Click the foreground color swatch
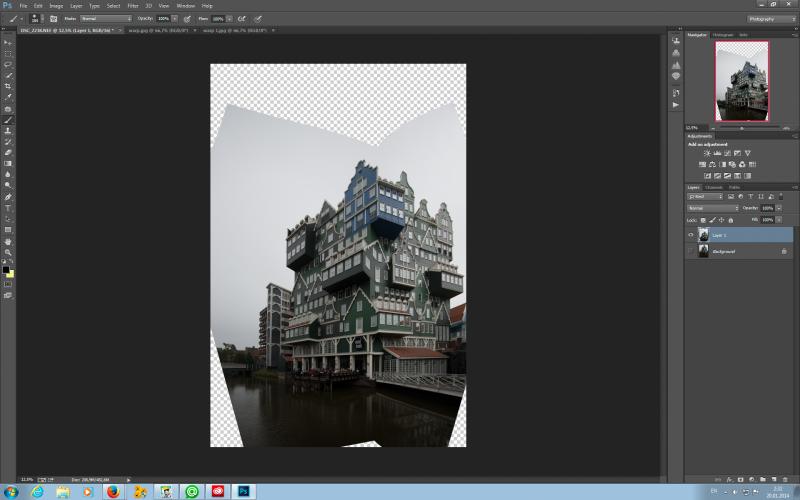 [6, 269]
